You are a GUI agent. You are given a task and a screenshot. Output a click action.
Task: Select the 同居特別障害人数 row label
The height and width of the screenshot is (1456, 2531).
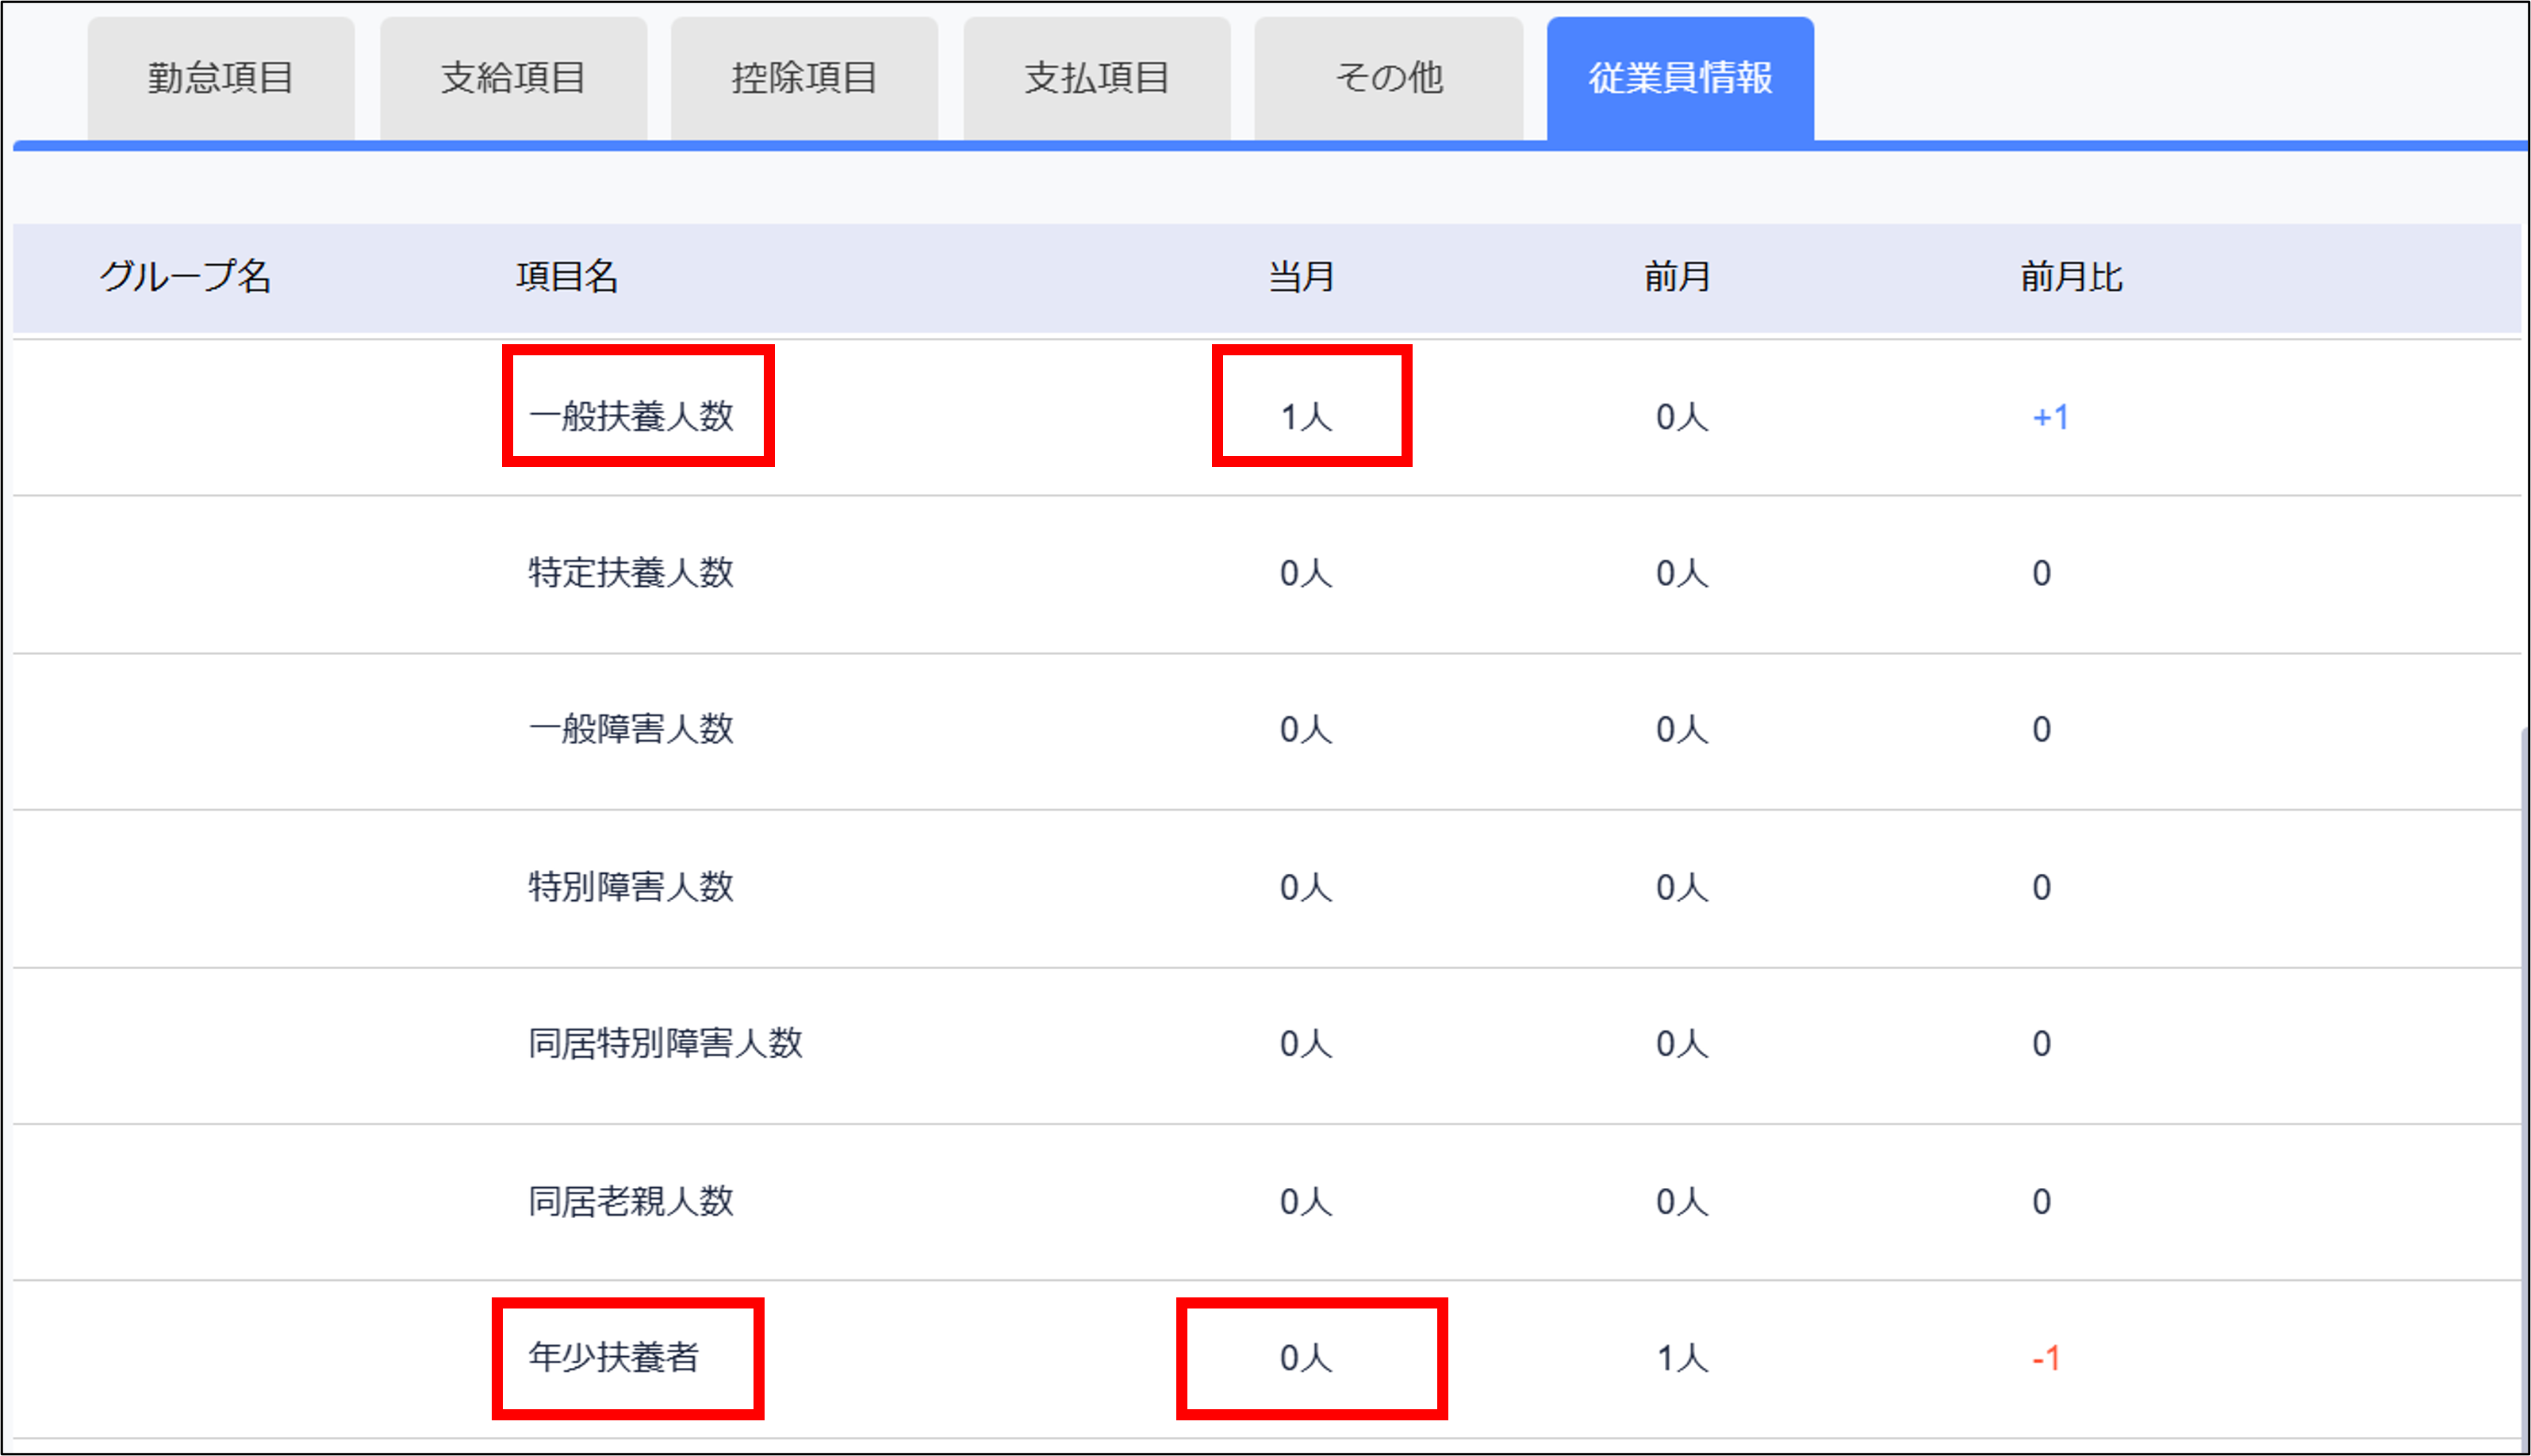point(665,1043)
